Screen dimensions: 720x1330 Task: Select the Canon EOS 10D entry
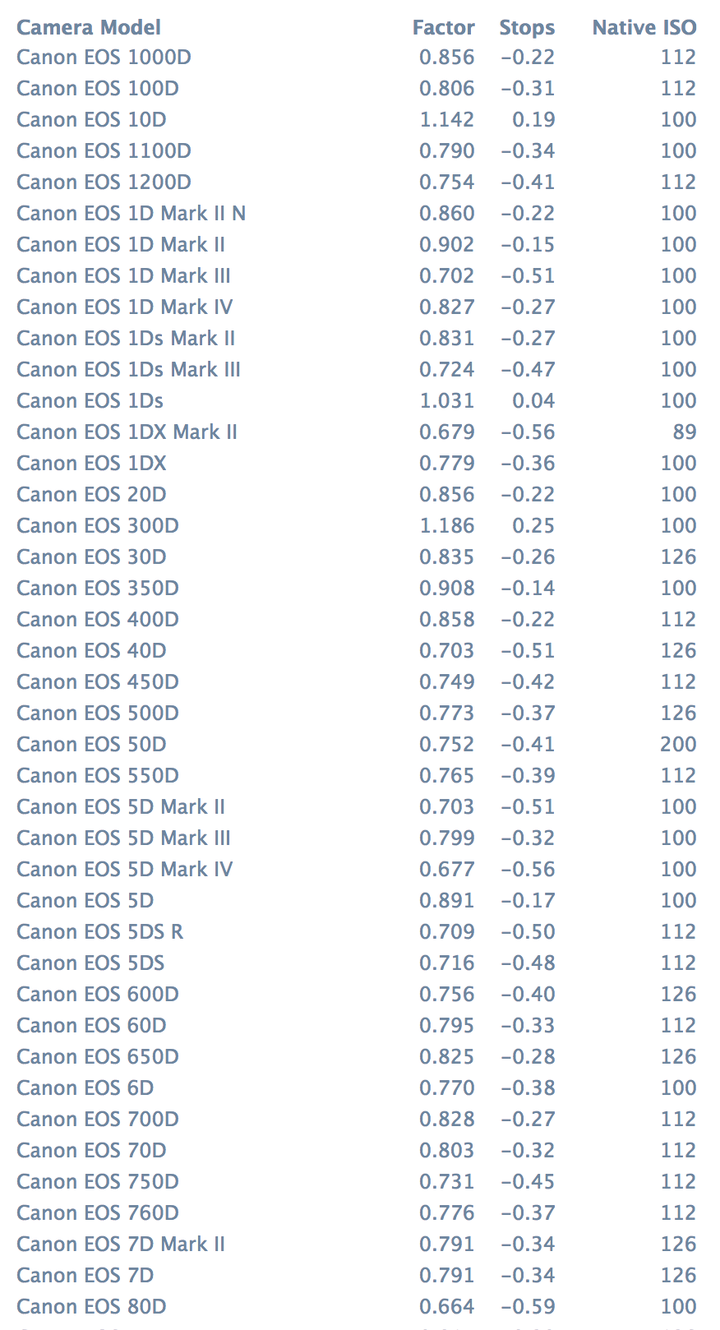(91, 120)
